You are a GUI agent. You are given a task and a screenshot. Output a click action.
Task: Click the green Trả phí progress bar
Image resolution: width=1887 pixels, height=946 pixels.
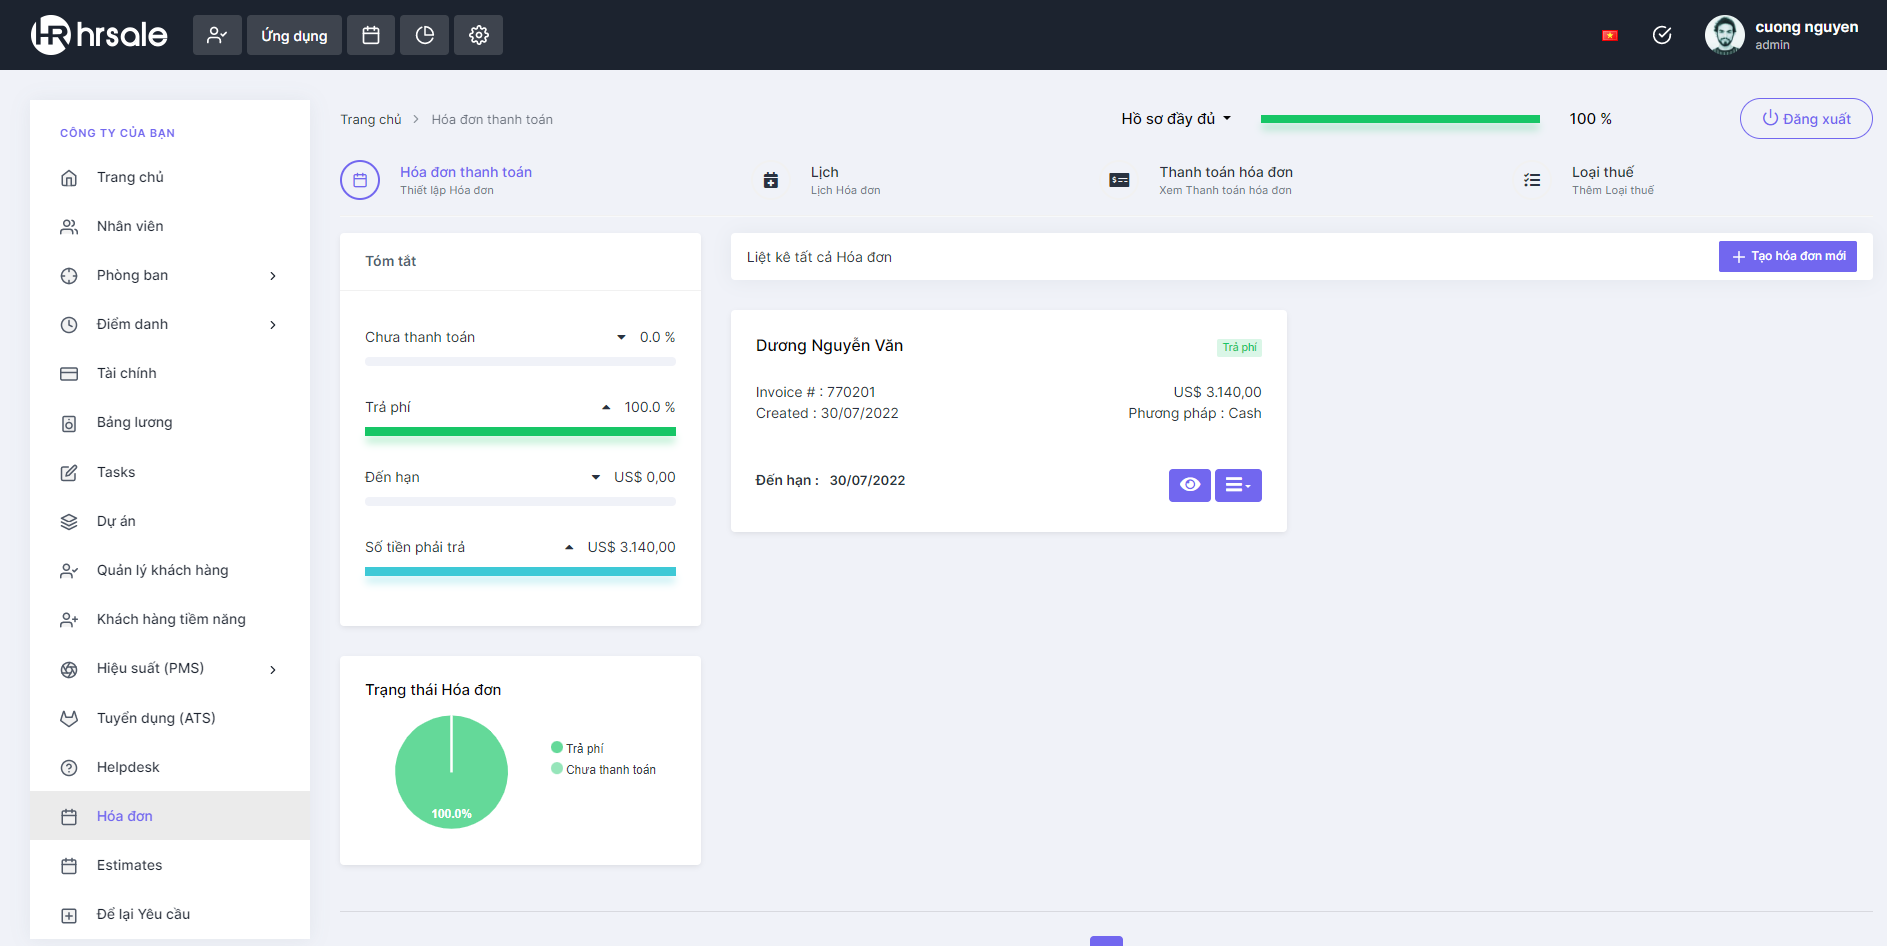point(520,432)
